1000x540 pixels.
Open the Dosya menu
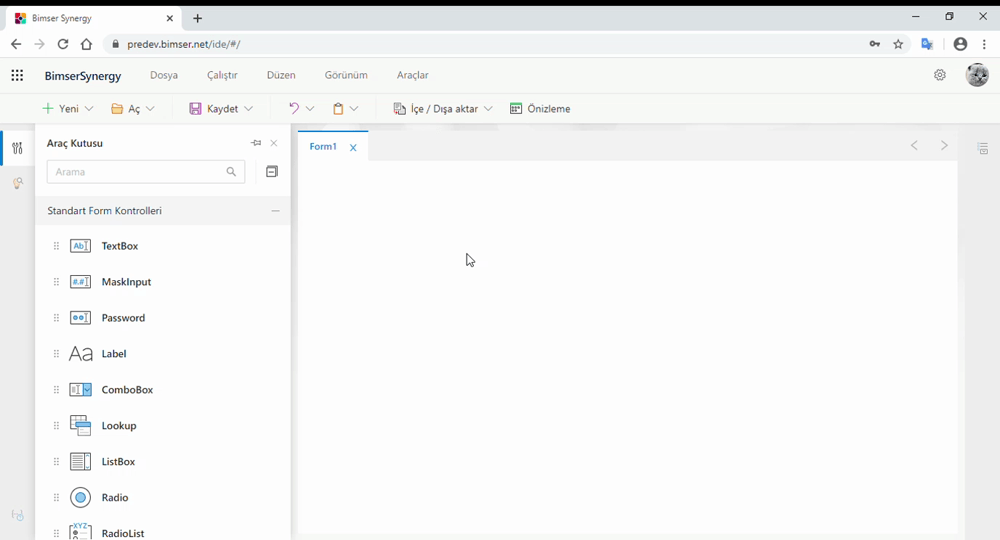click(x=164, y=75)
